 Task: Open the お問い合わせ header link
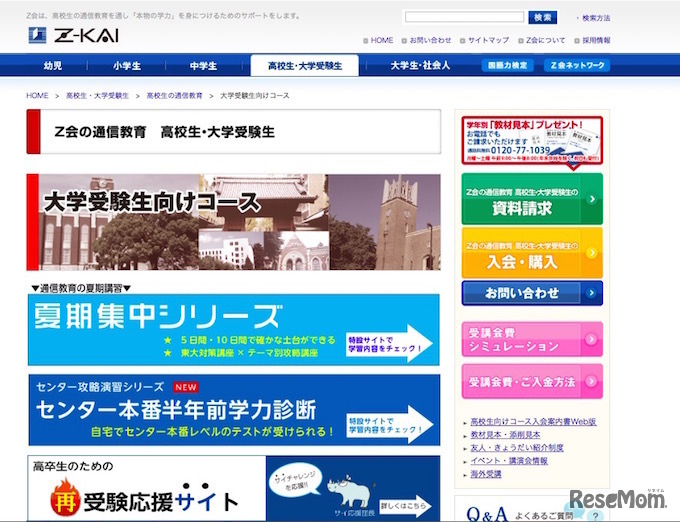pos(430,40)
